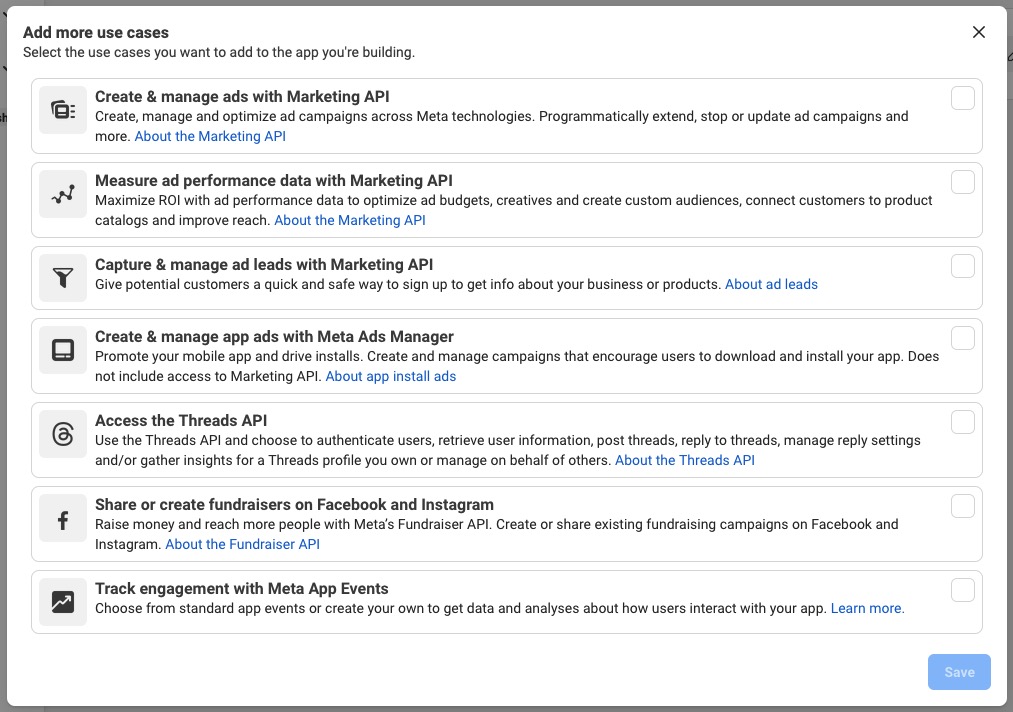Click the Meta App Events trending chart icon
This screenshot has height=712, width=1013.
63,602
